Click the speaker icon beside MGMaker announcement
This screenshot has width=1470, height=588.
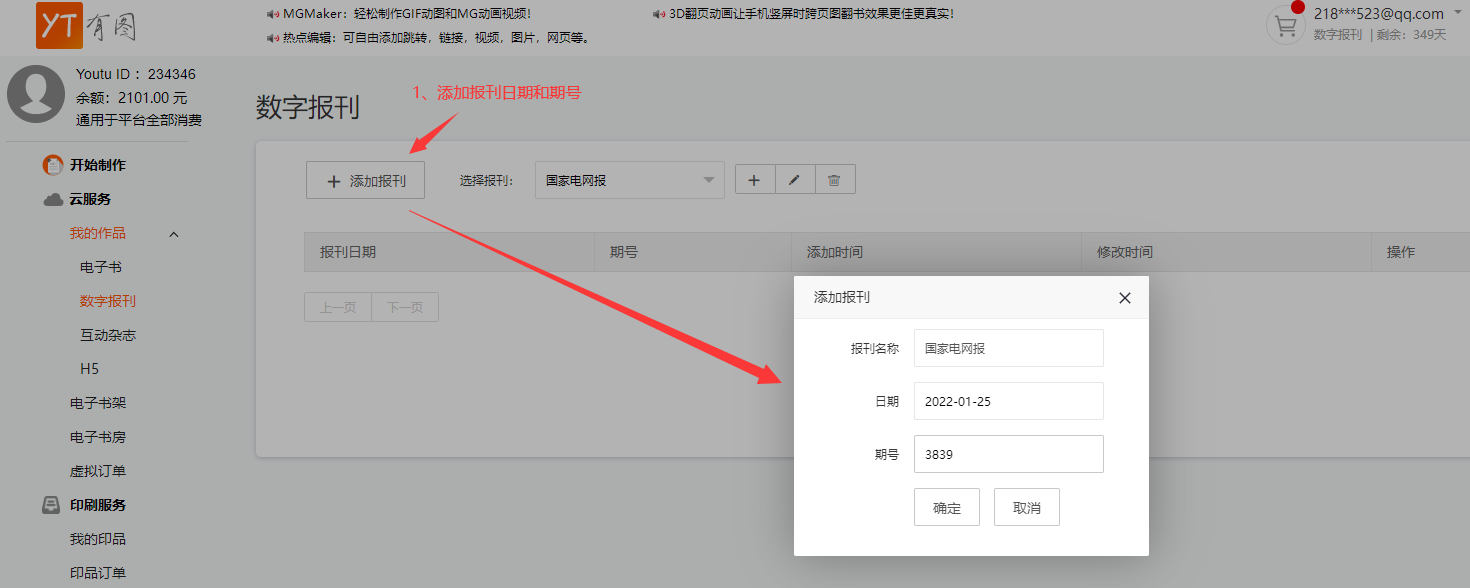click(274, 14)
